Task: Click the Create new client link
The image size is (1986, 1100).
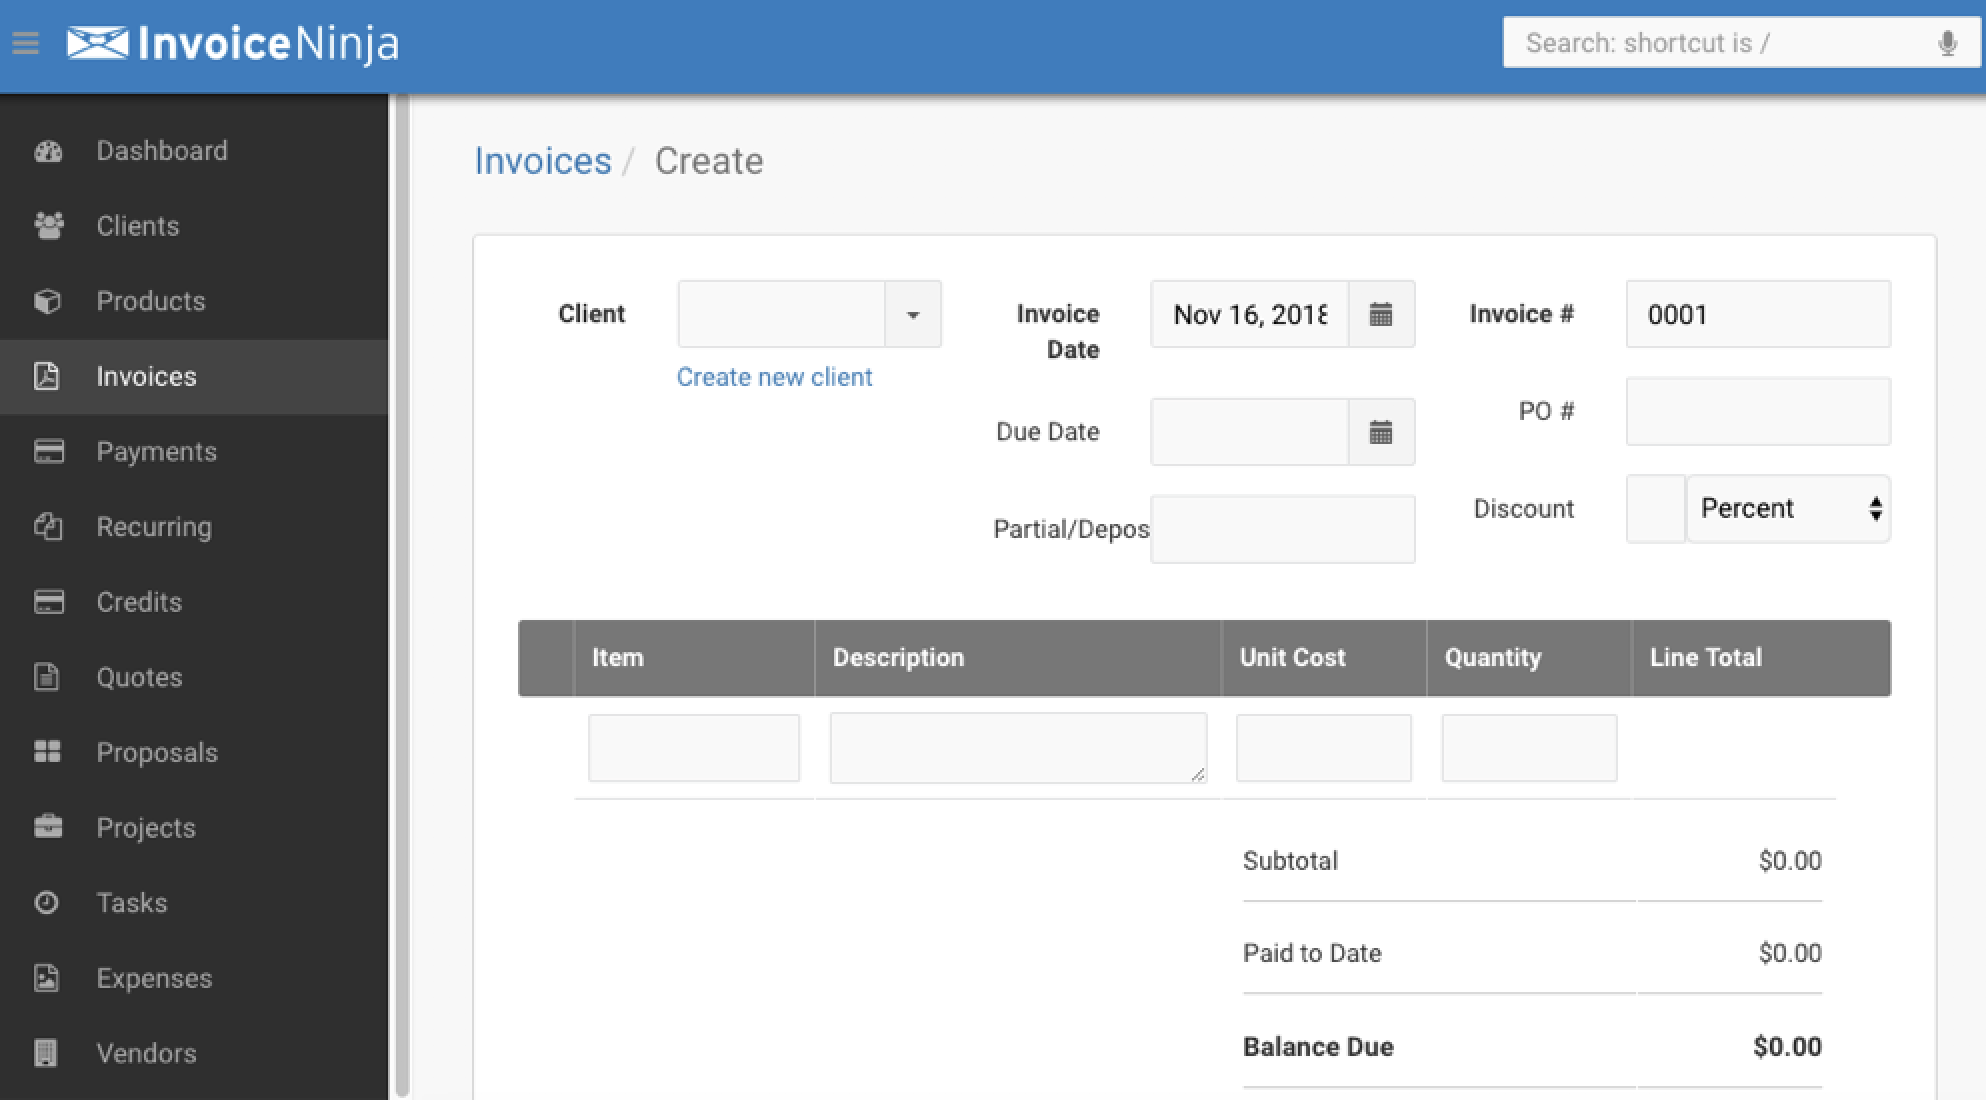Action: (x=774, y=377)
